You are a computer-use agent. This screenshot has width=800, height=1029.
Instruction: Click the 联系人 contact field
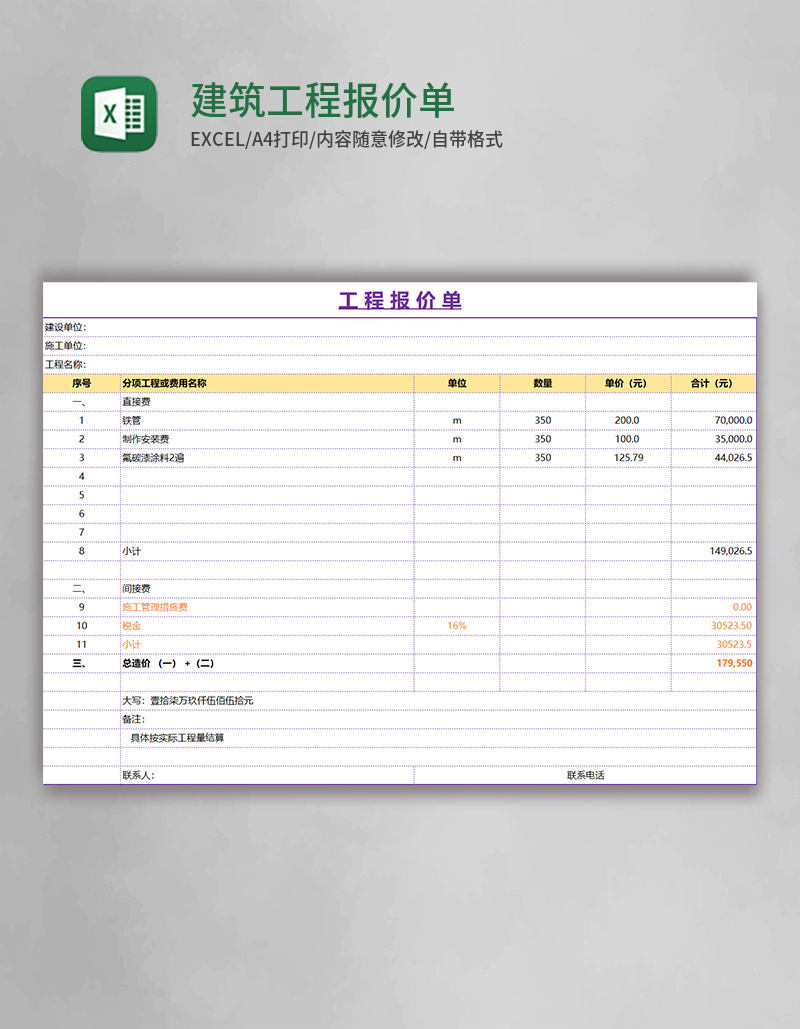pyautogui.click(x=266, y=775)
